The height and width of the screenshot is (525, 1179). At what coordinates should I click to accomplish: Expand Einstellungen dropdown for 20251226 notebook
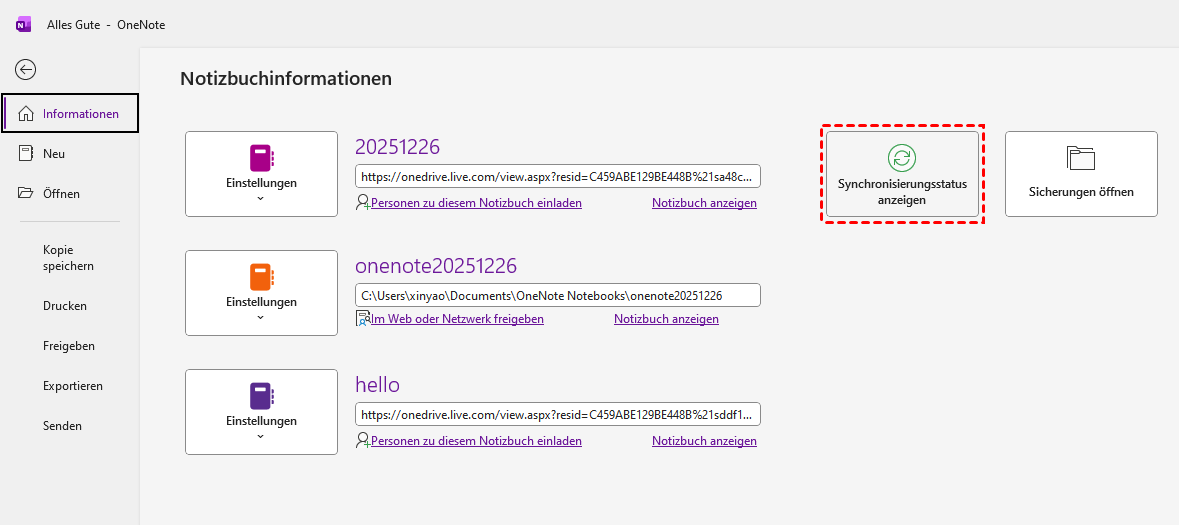[261, 198]
